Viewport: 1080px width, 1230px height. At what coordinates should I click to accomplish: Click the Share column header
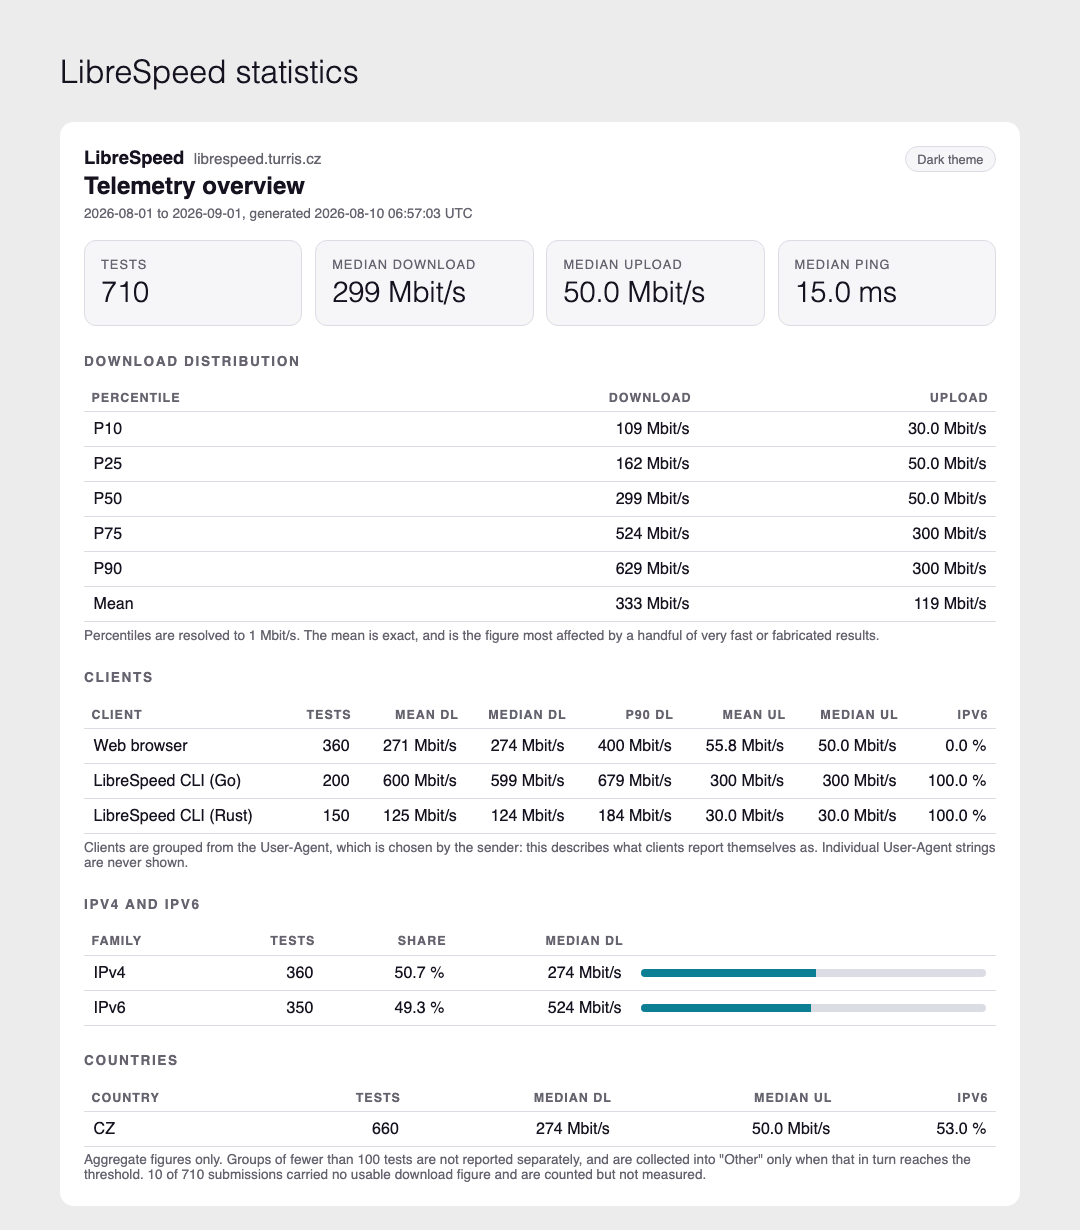pyautogui.click(x=422, y=941)
